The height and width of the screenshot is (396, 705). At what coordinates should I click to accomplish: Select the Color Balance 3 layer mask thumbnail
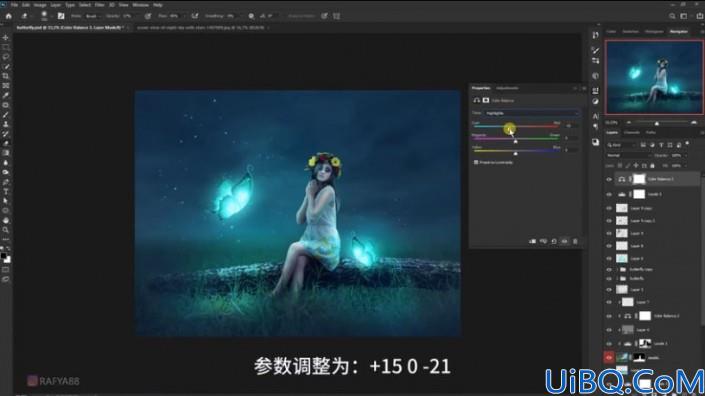pyautogui.click(x=639, y=179)
